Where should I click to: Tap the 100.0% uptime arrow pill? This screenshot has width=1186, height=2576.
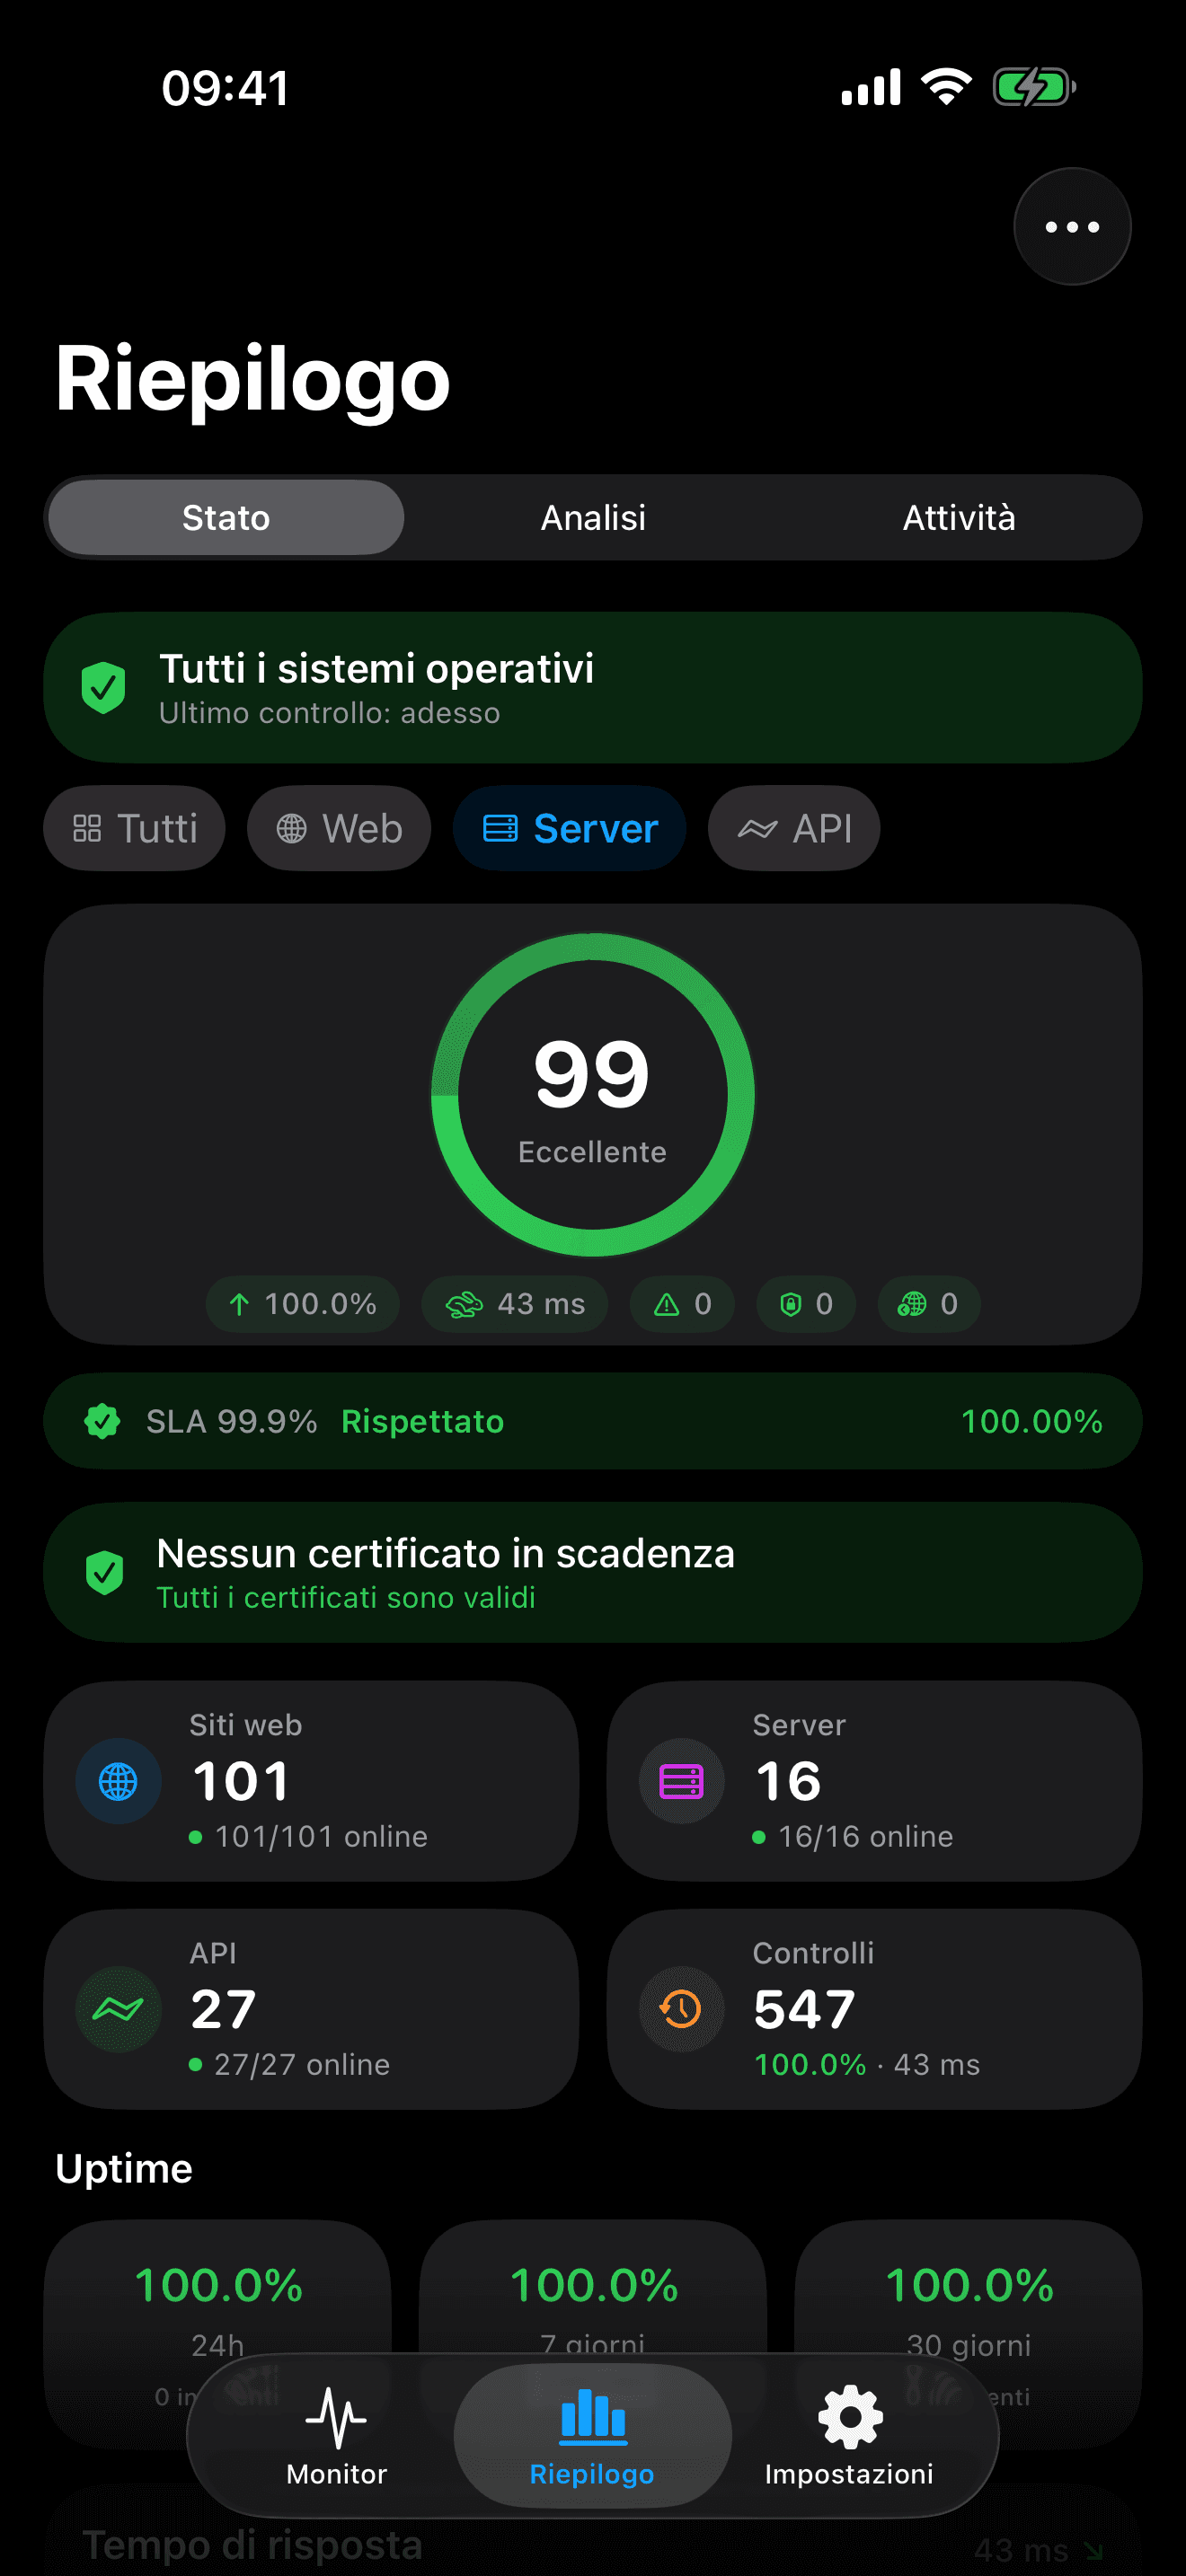point(302,1304)
